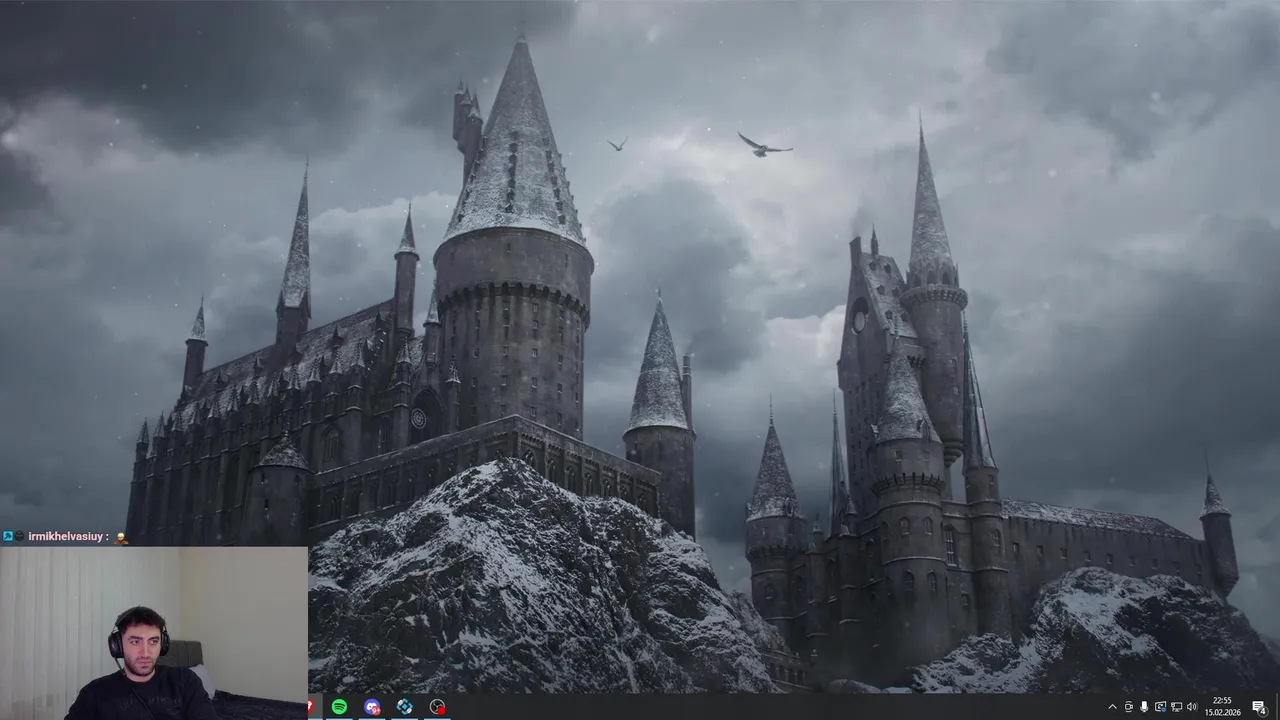Viewport: 1280px width, 720px height.
Task: Open network settings tray icon
Action: click(x=1176, y=707)
